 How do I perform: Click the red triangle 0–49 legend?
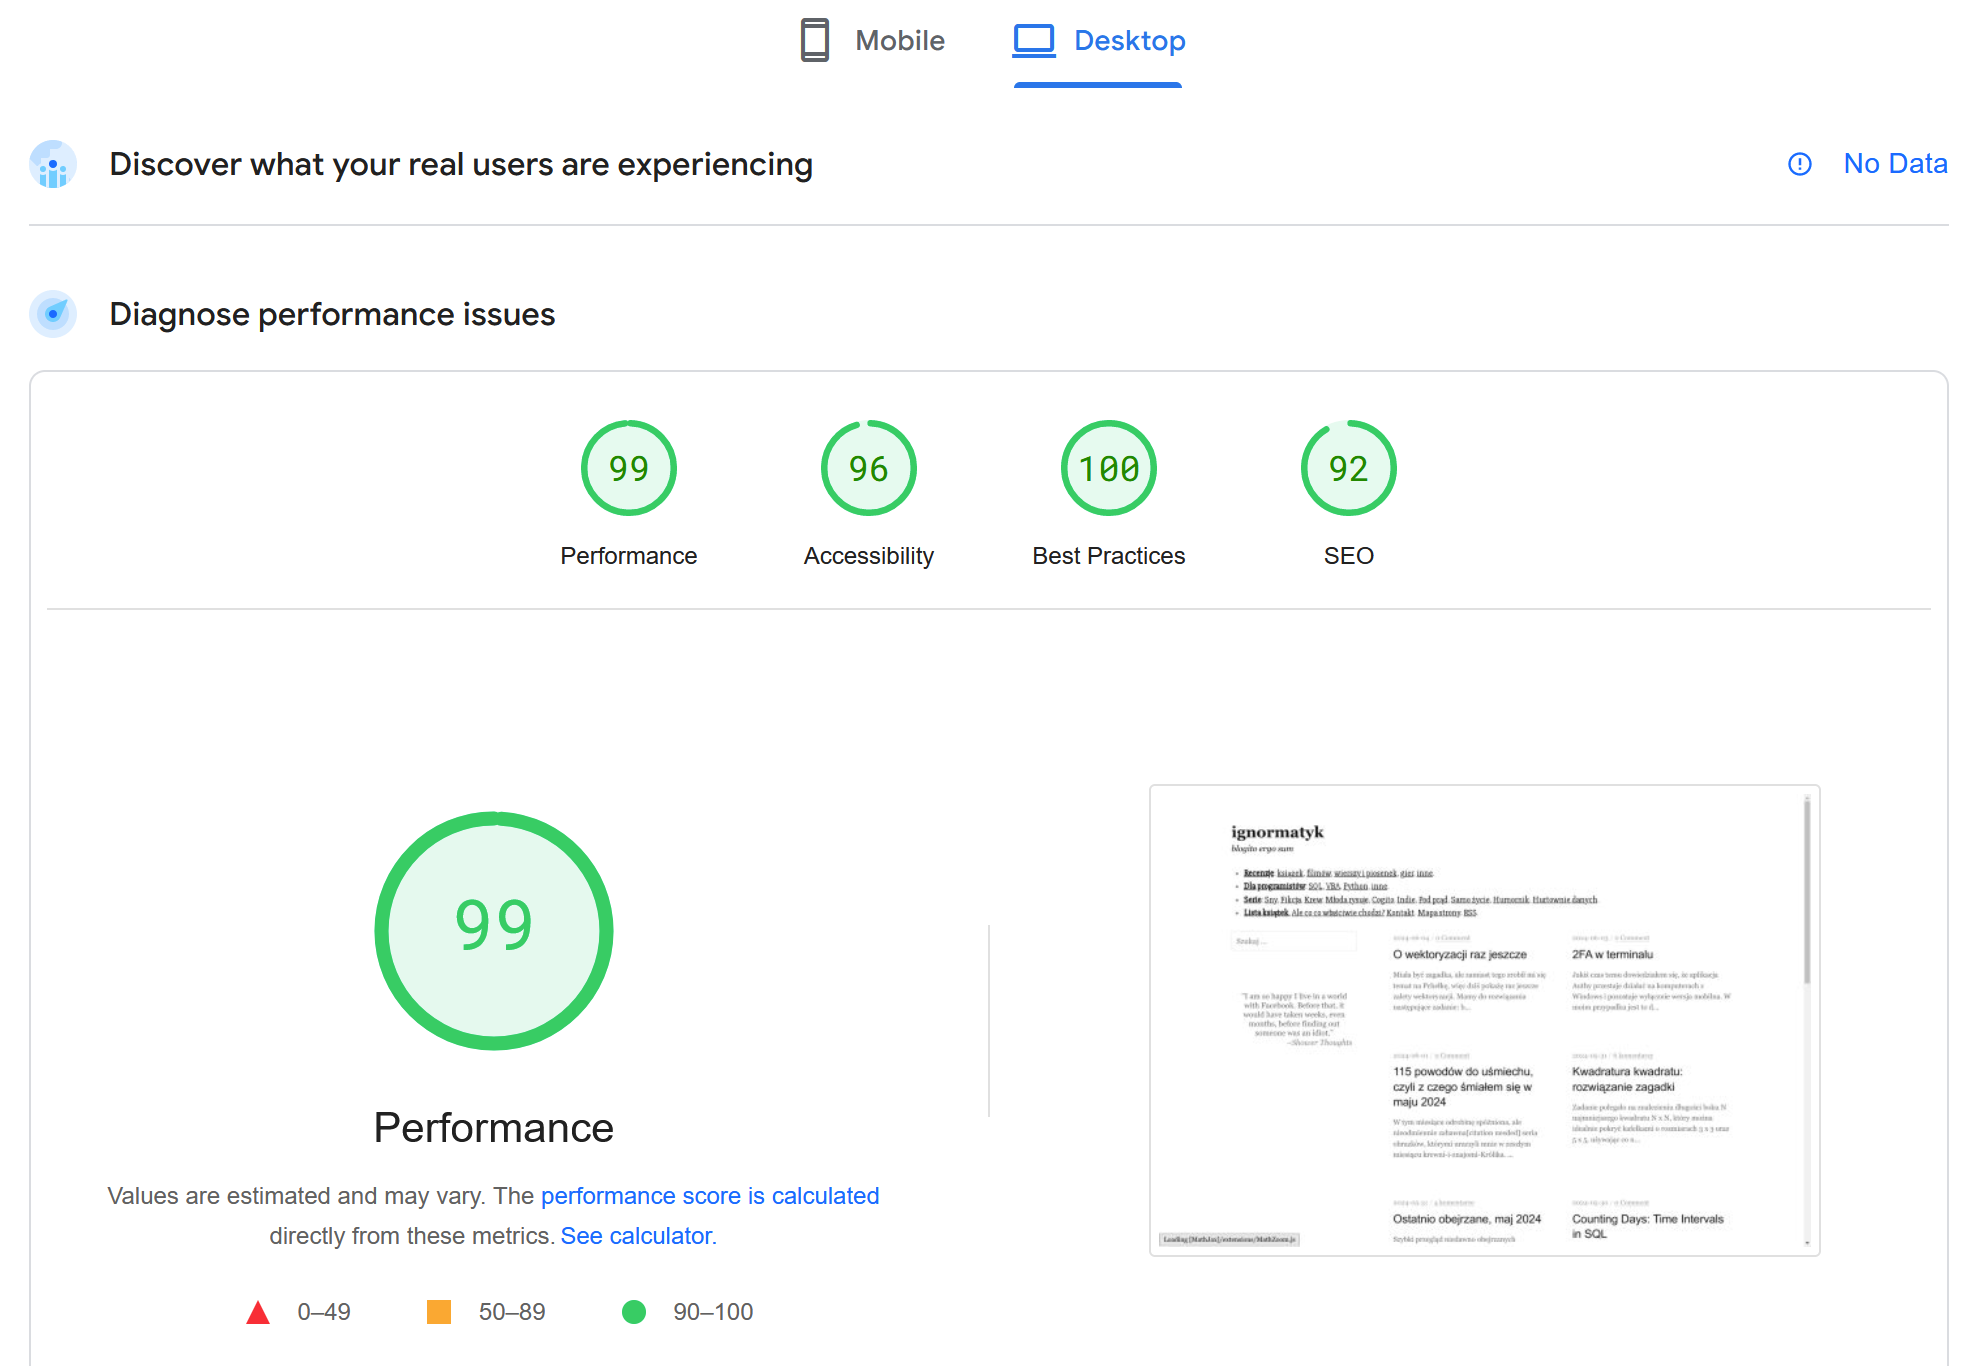point(258,1312)
